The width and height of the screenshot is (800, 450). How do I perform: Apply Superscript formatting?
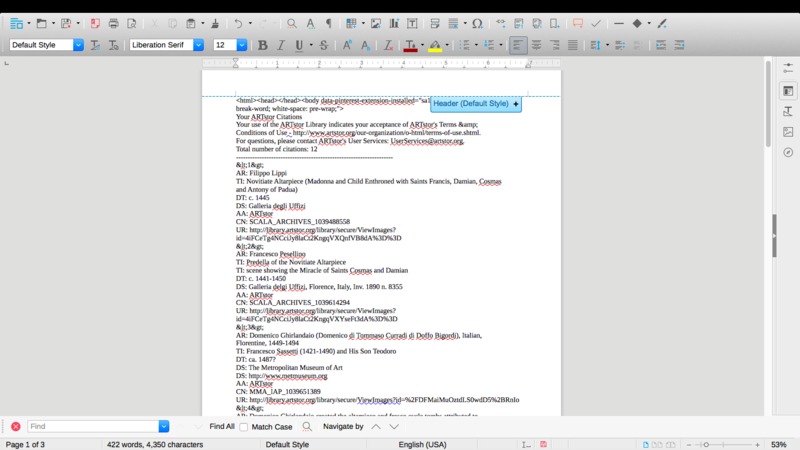click(x=347, y=45)
